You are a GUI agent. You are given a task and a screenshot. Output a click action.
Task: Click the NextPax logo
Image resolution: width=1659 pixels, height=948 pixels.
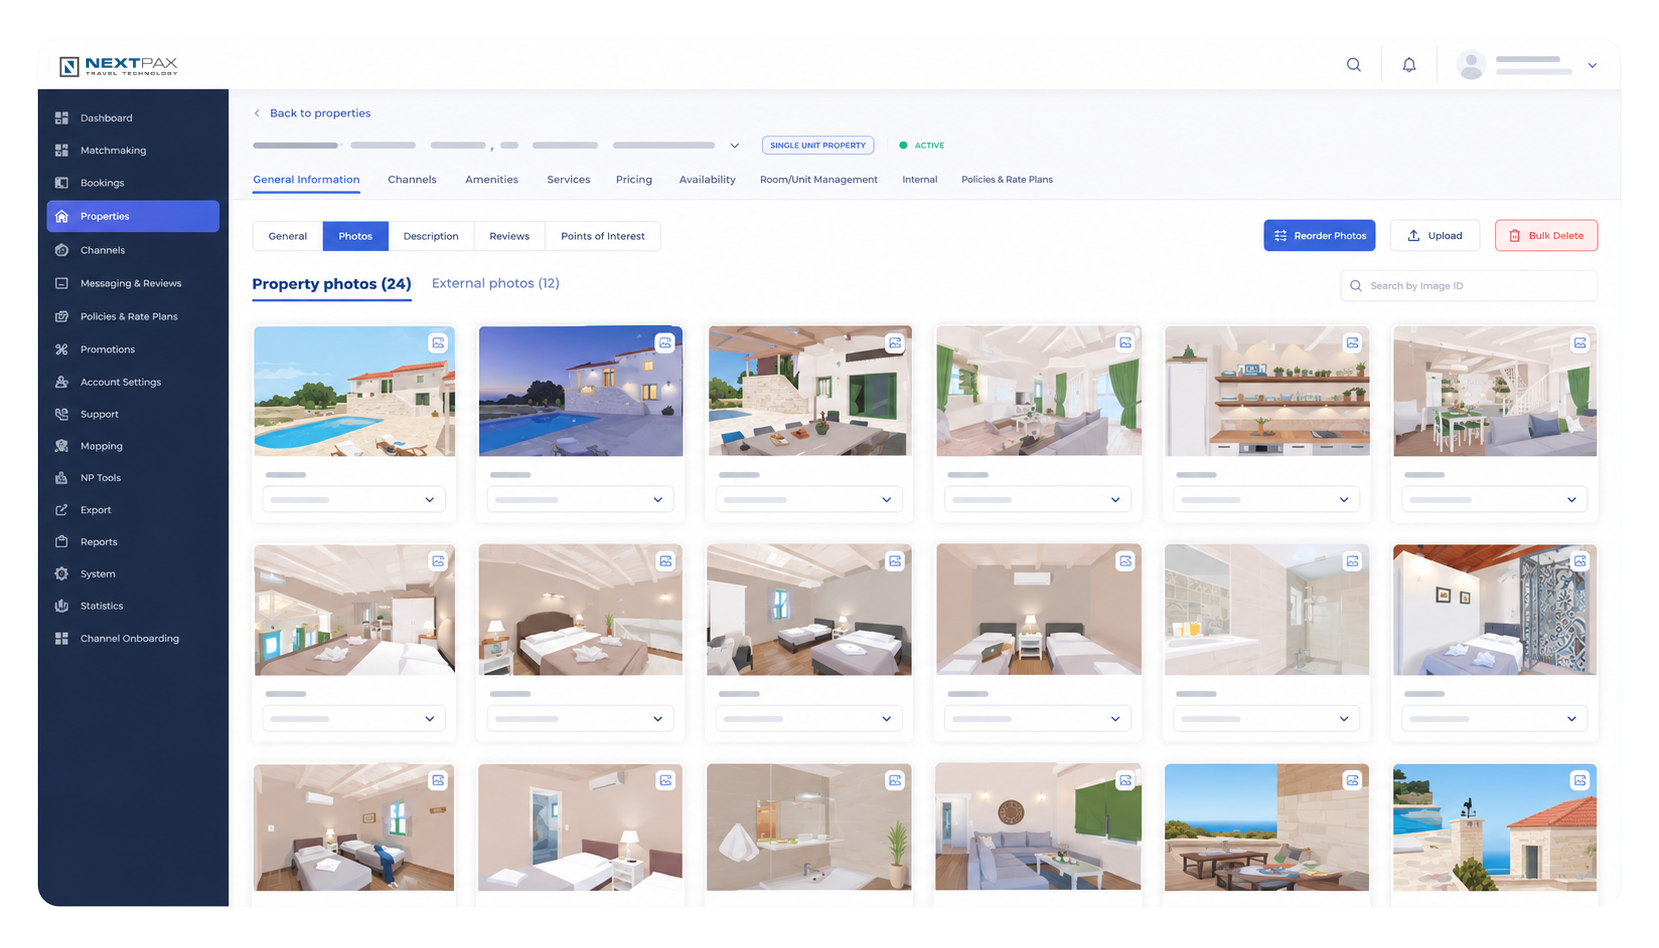(x=118, y=66)
